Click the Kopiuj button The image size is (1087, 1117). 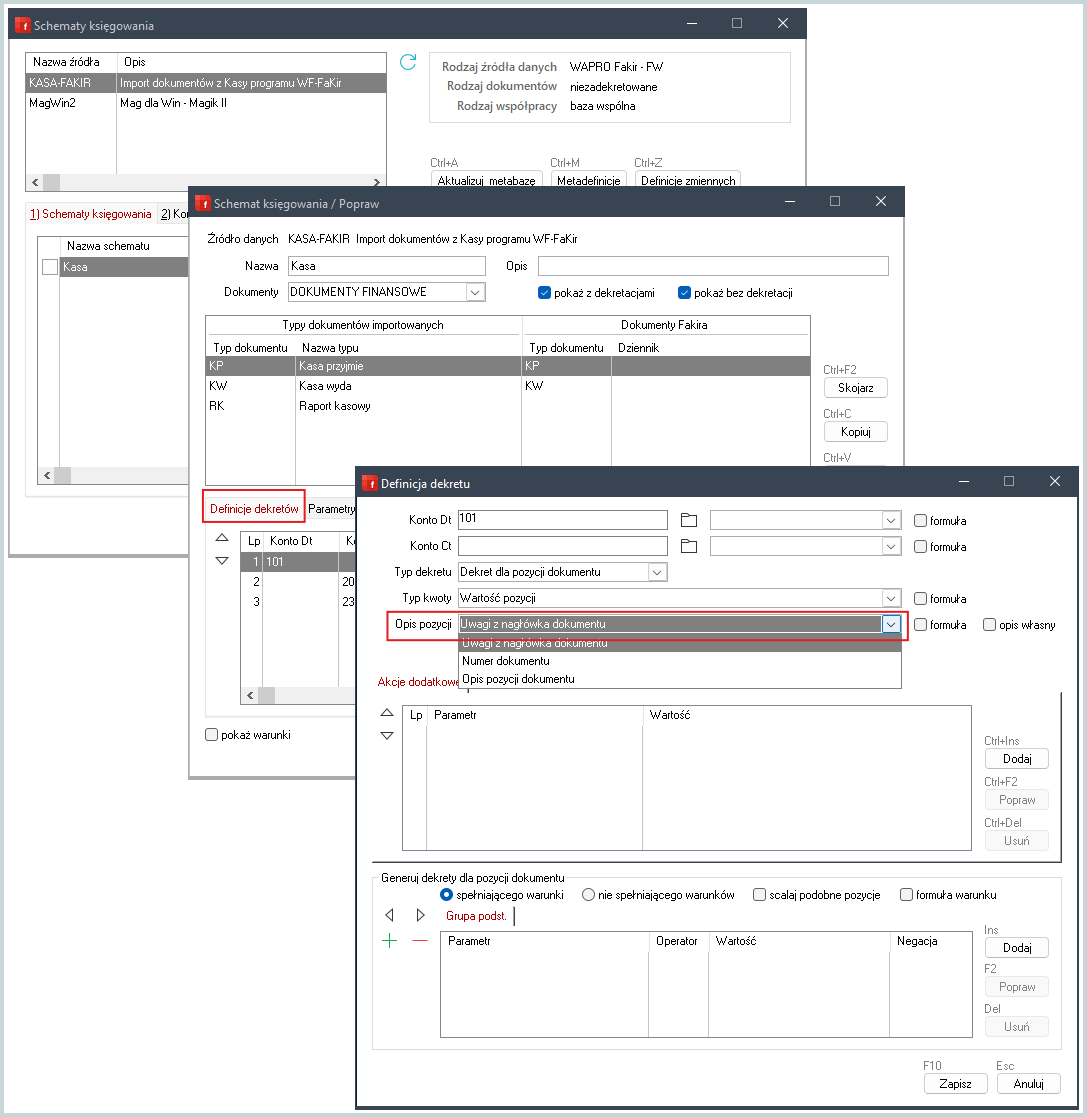(855, 432)
